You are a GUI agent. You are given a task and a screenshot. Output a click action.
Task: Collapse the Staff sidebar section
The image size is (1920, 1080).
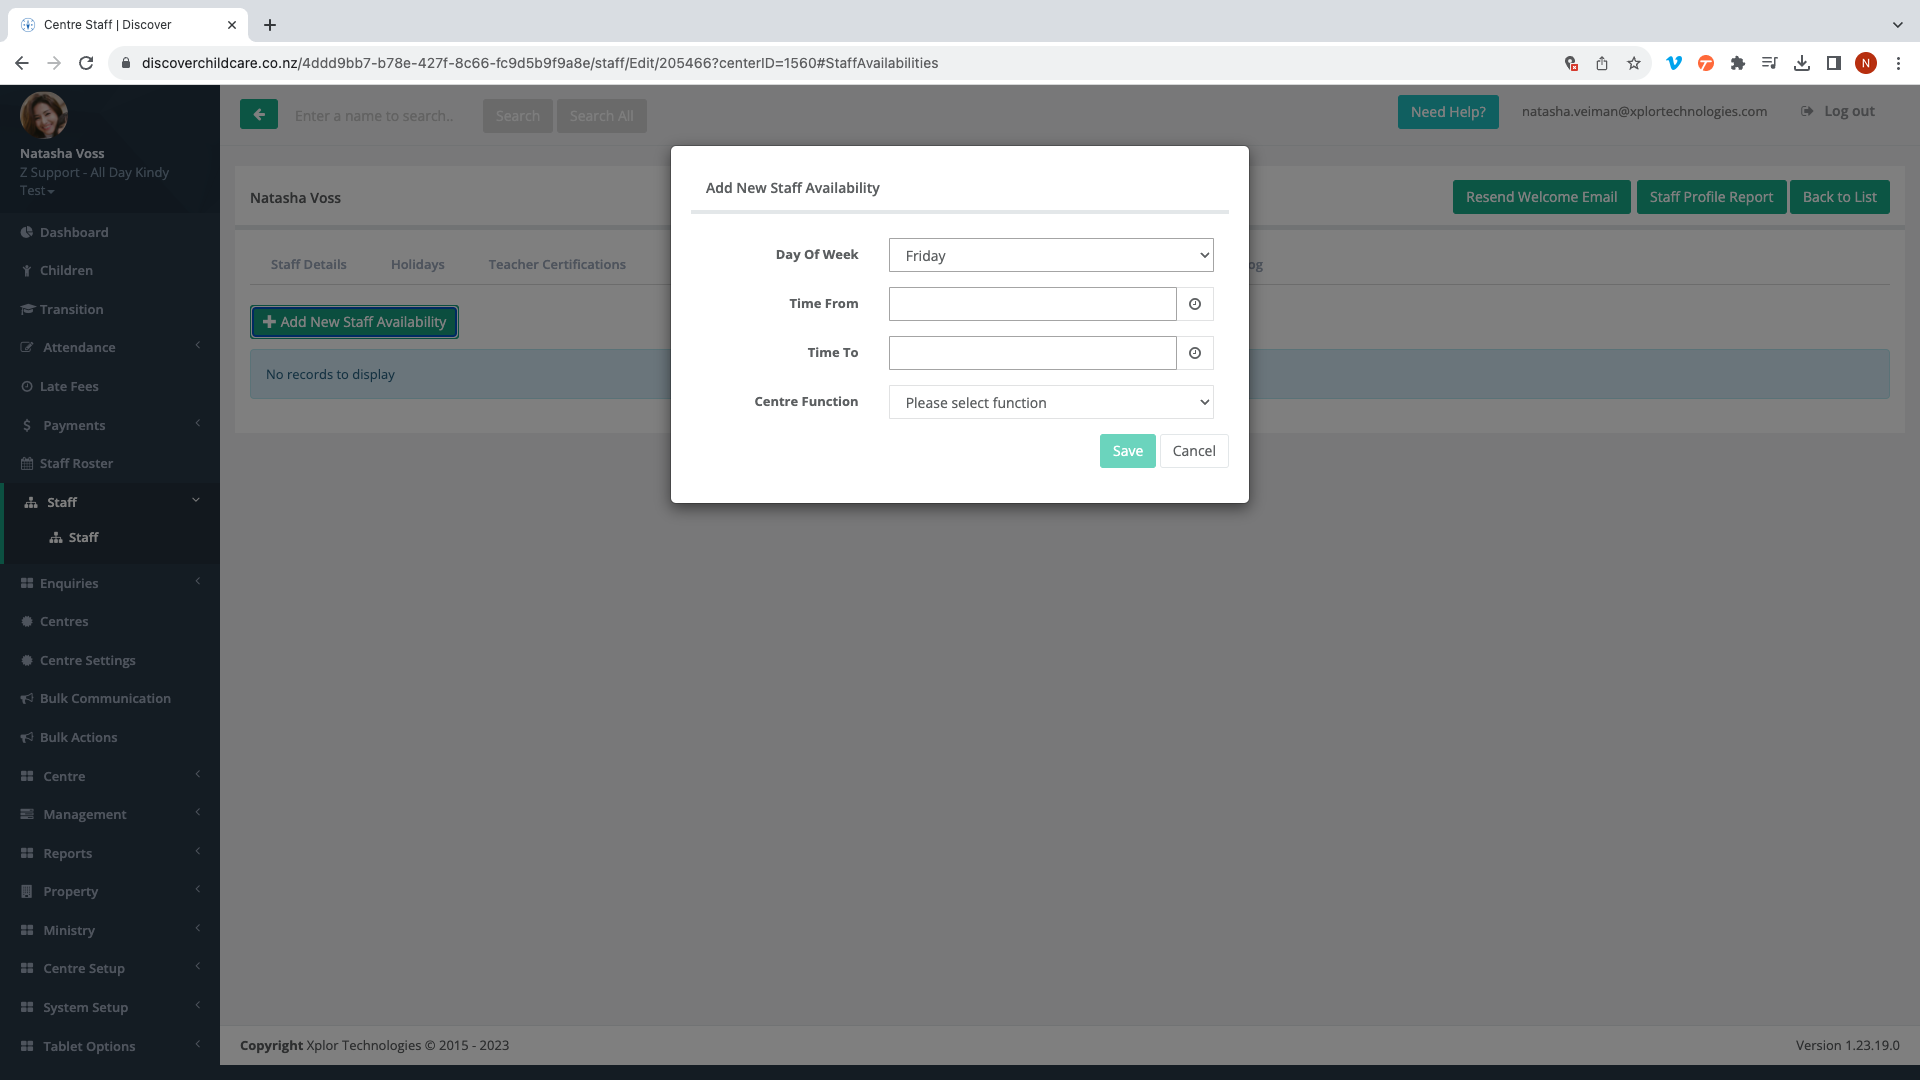tap(62, 502)
